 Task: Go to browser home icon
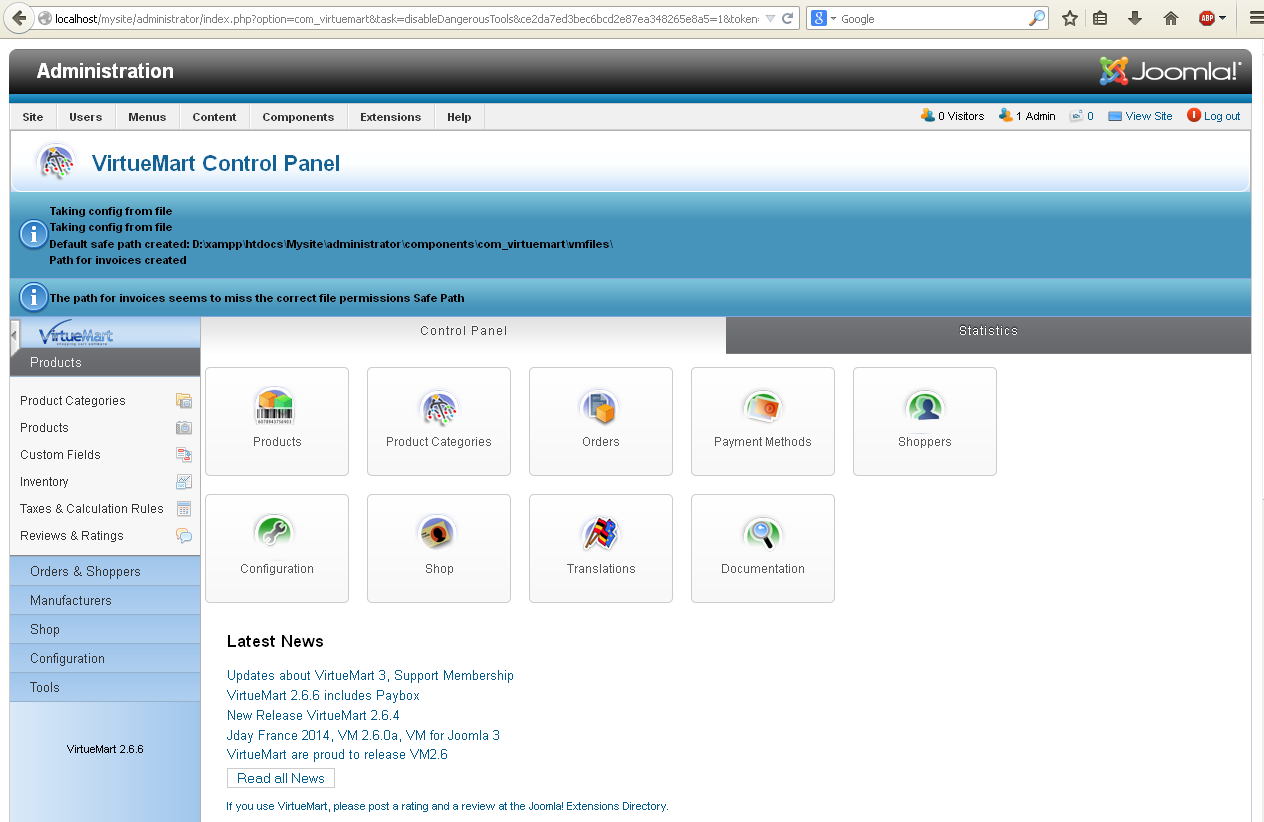point(1171,18)
